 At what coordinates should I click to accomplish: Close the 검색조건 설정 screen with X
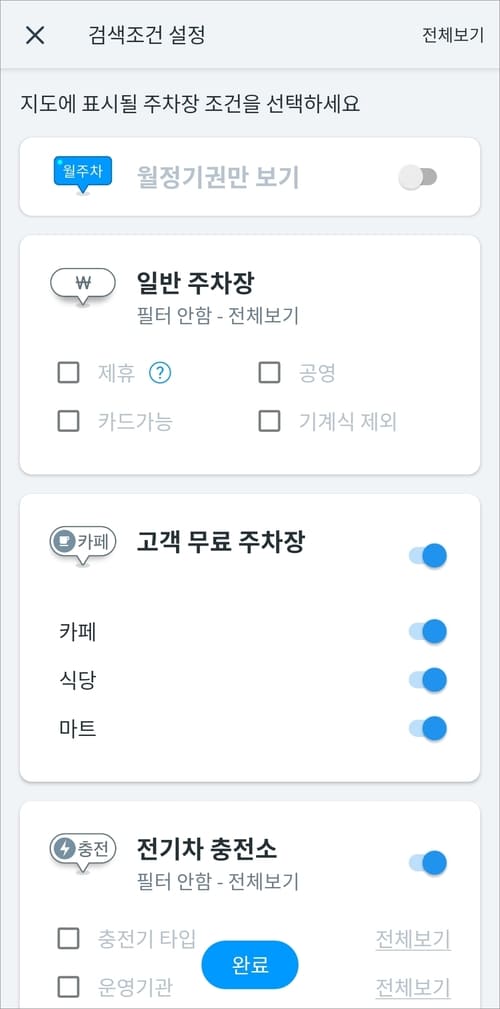(35, 35)
